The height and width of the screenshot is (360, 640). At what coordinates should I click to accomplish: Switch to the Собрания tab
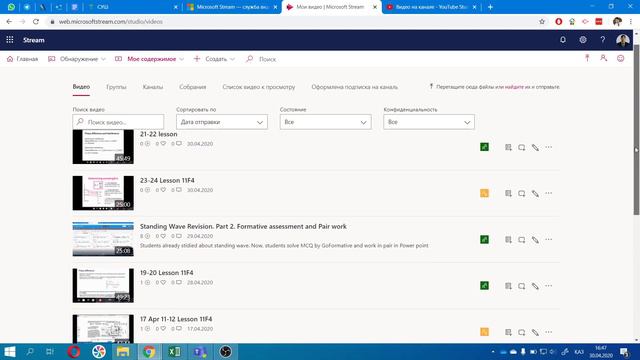[x=193, y=87]
